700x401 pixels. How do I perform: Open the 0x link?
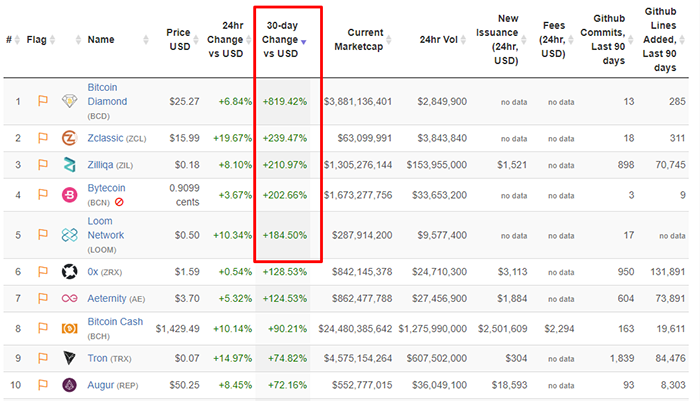92,272
